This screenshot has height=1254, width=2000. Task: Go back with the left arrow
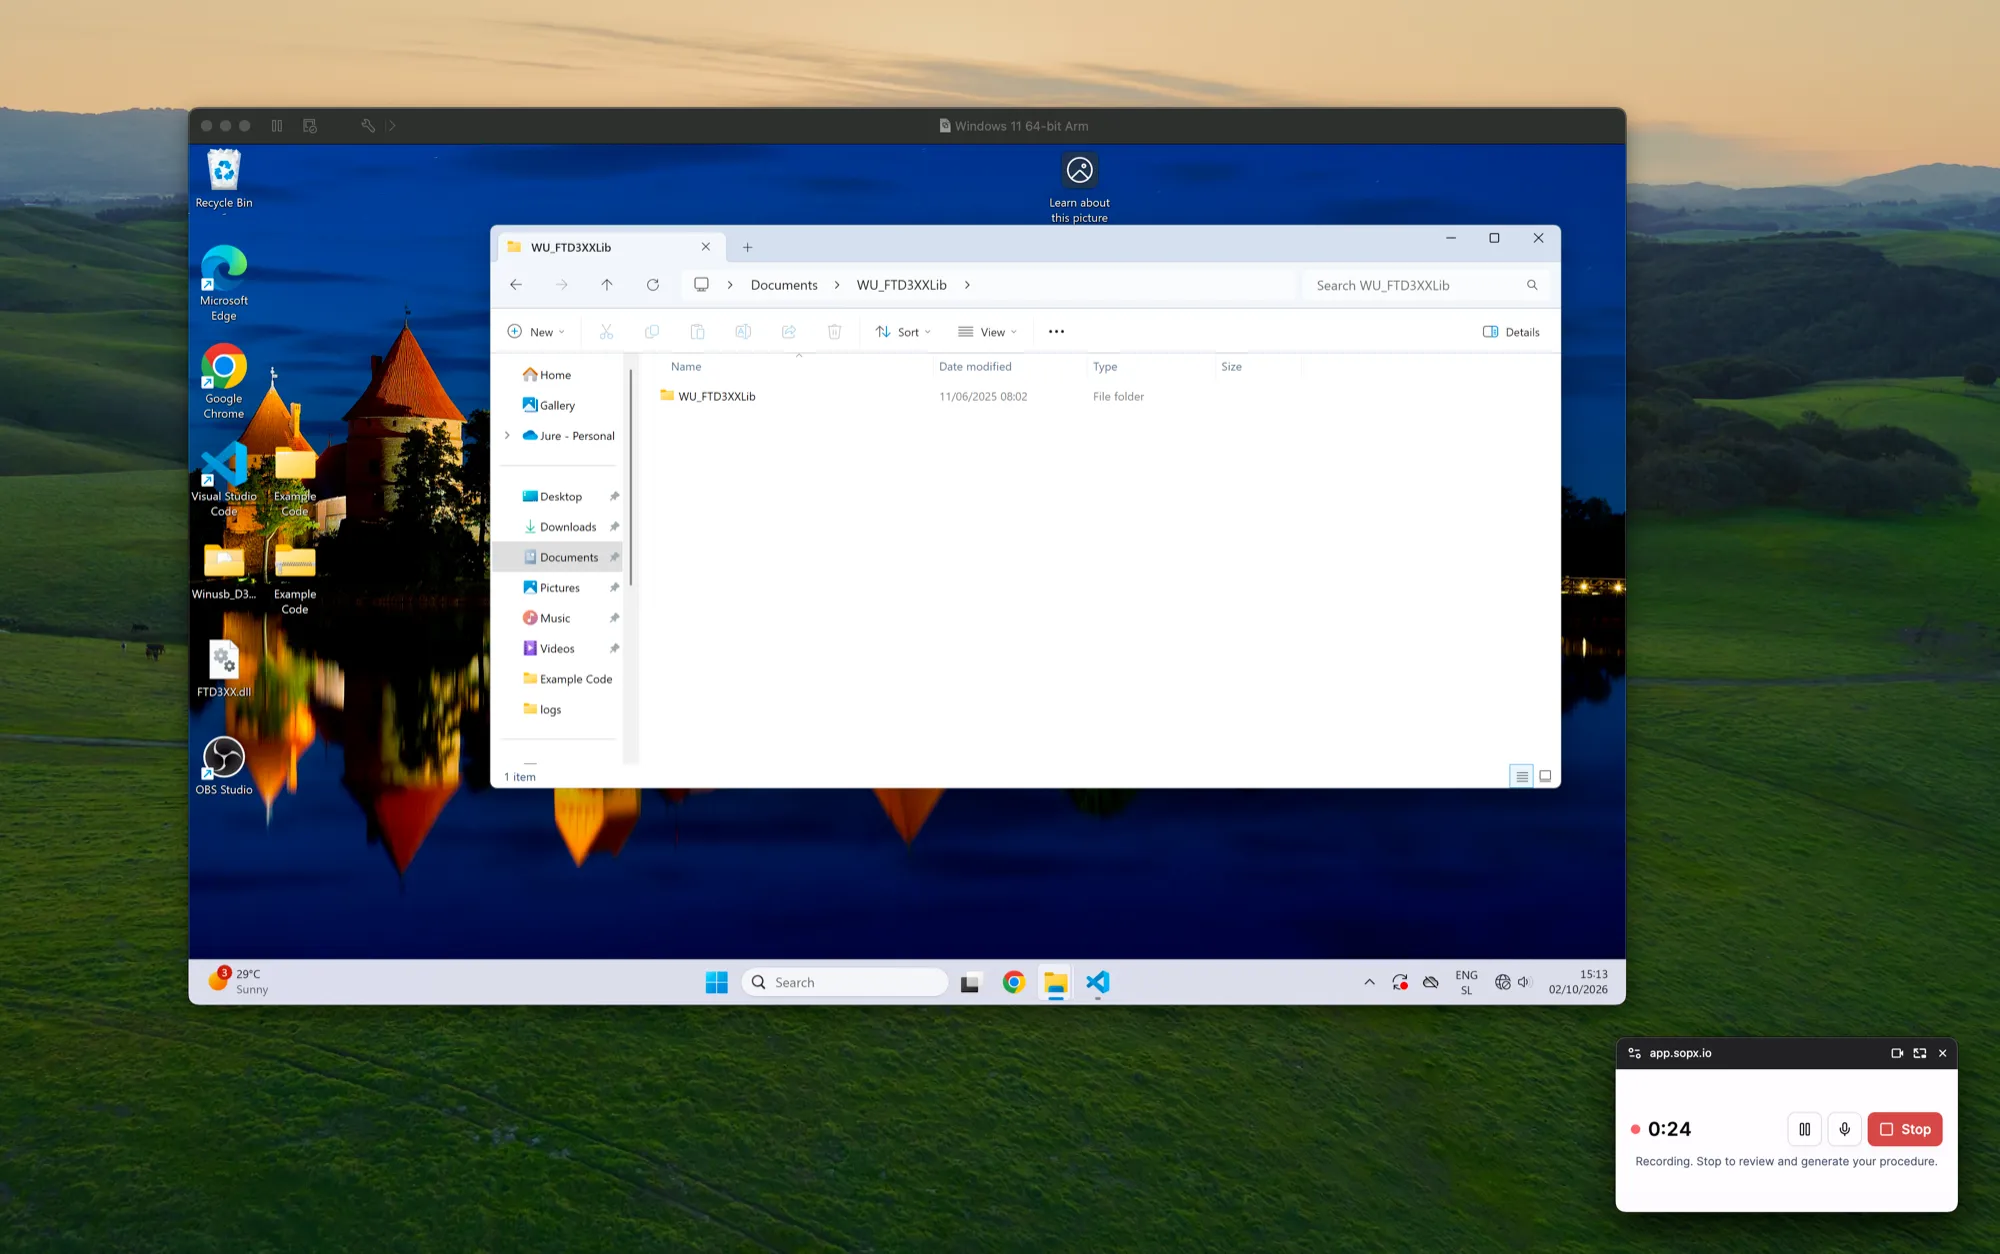pos(516,285)
